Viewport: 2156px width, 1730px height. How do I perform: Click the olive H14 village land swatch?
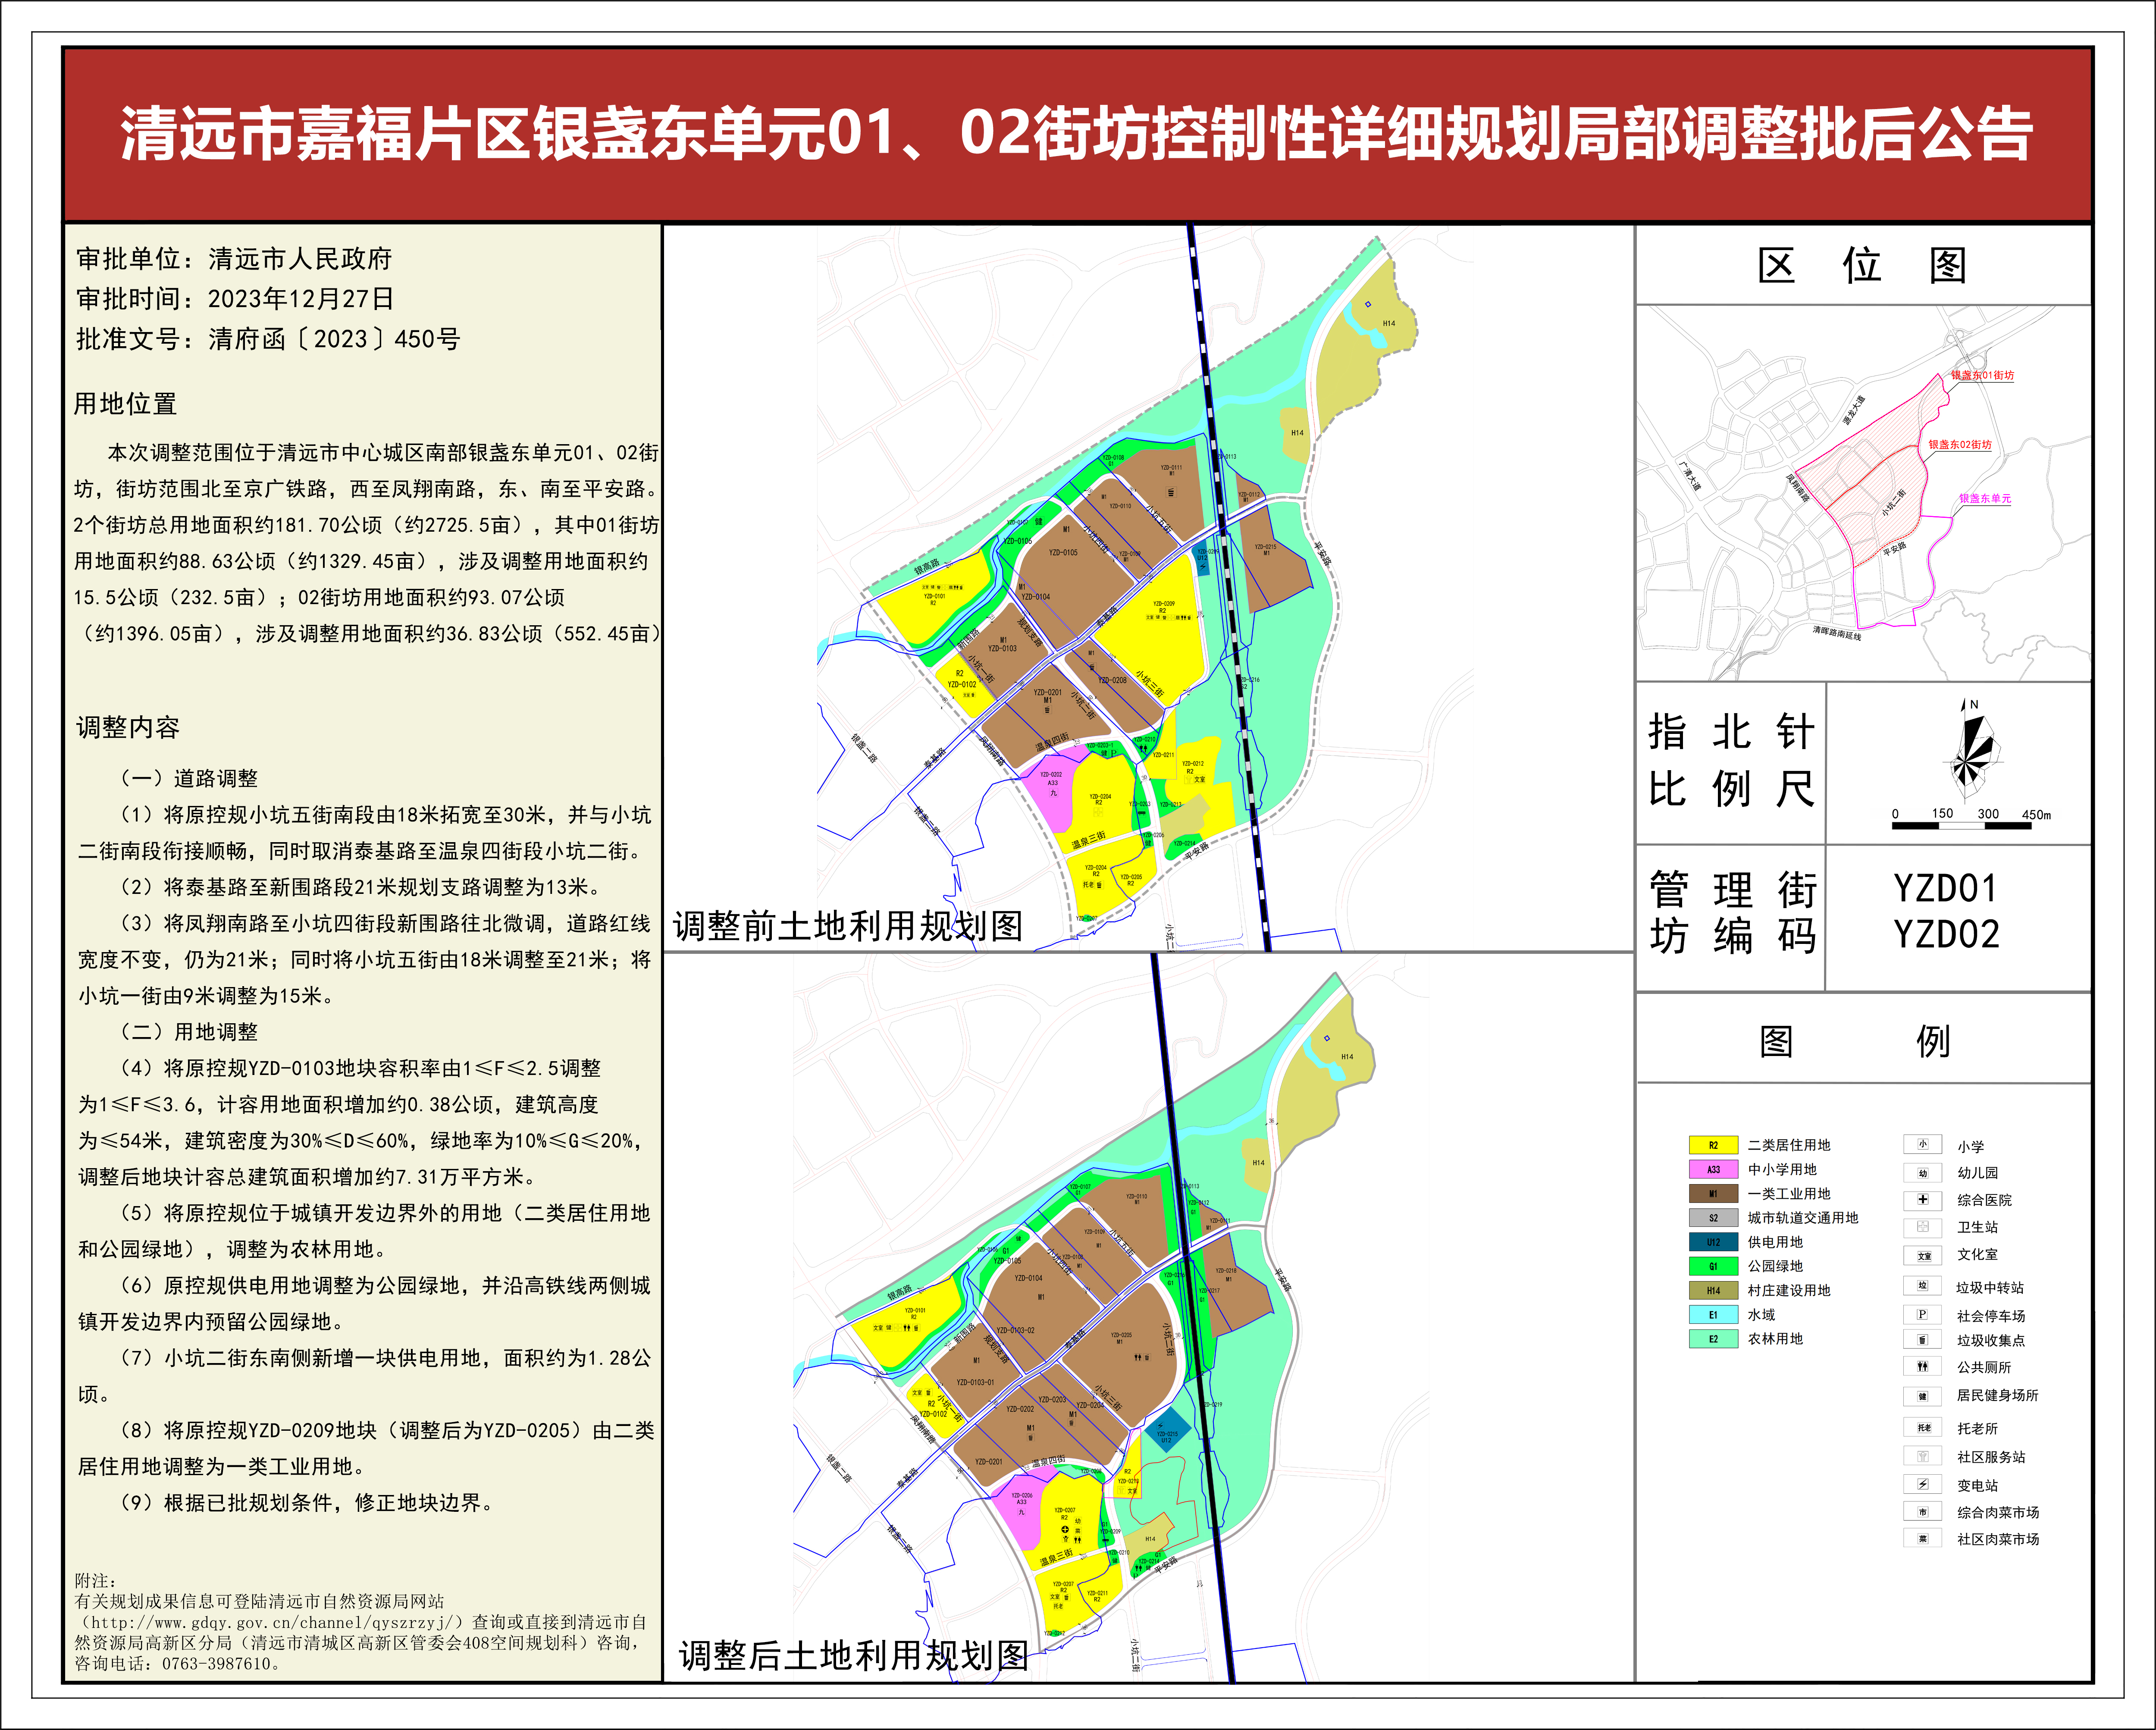[x=1713, y=1290]
